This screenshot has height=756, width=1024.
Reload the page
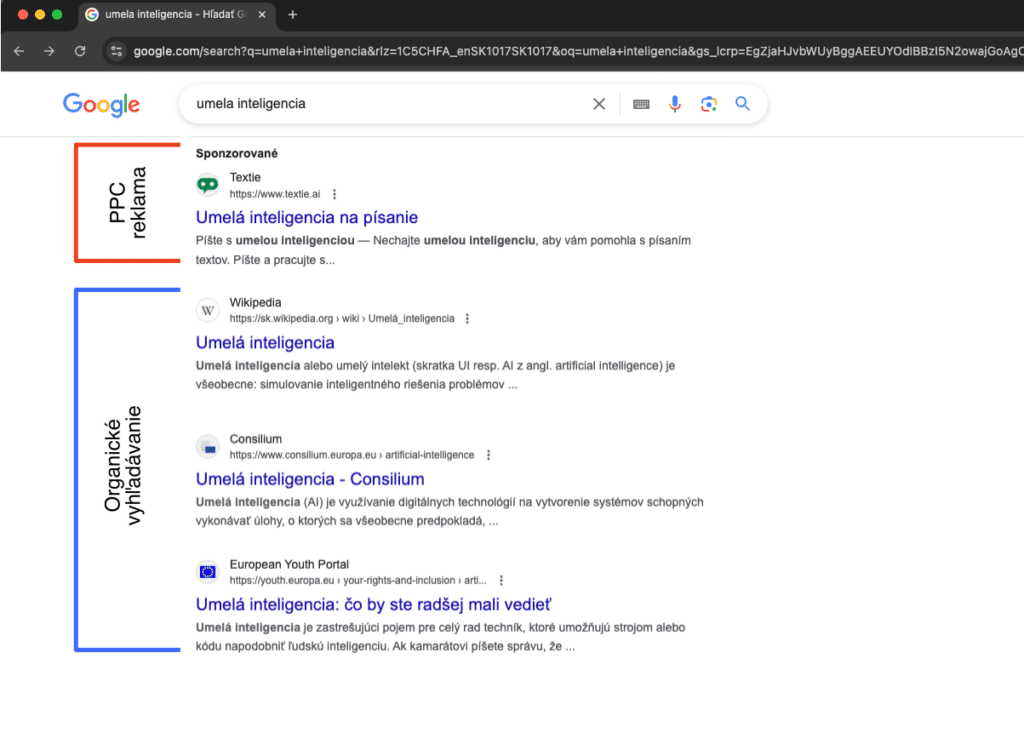coord(80,51)
